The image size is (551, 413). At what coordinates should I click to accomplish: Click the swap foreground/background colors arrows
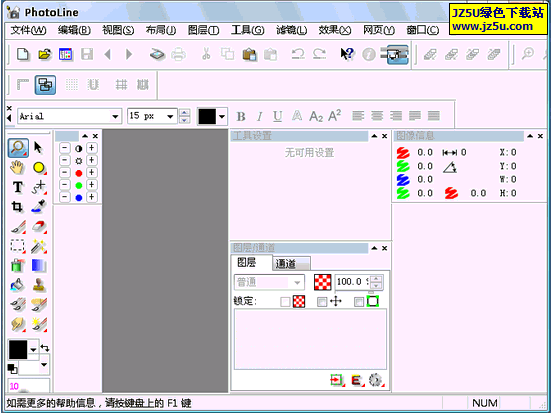tap(45, 348)
